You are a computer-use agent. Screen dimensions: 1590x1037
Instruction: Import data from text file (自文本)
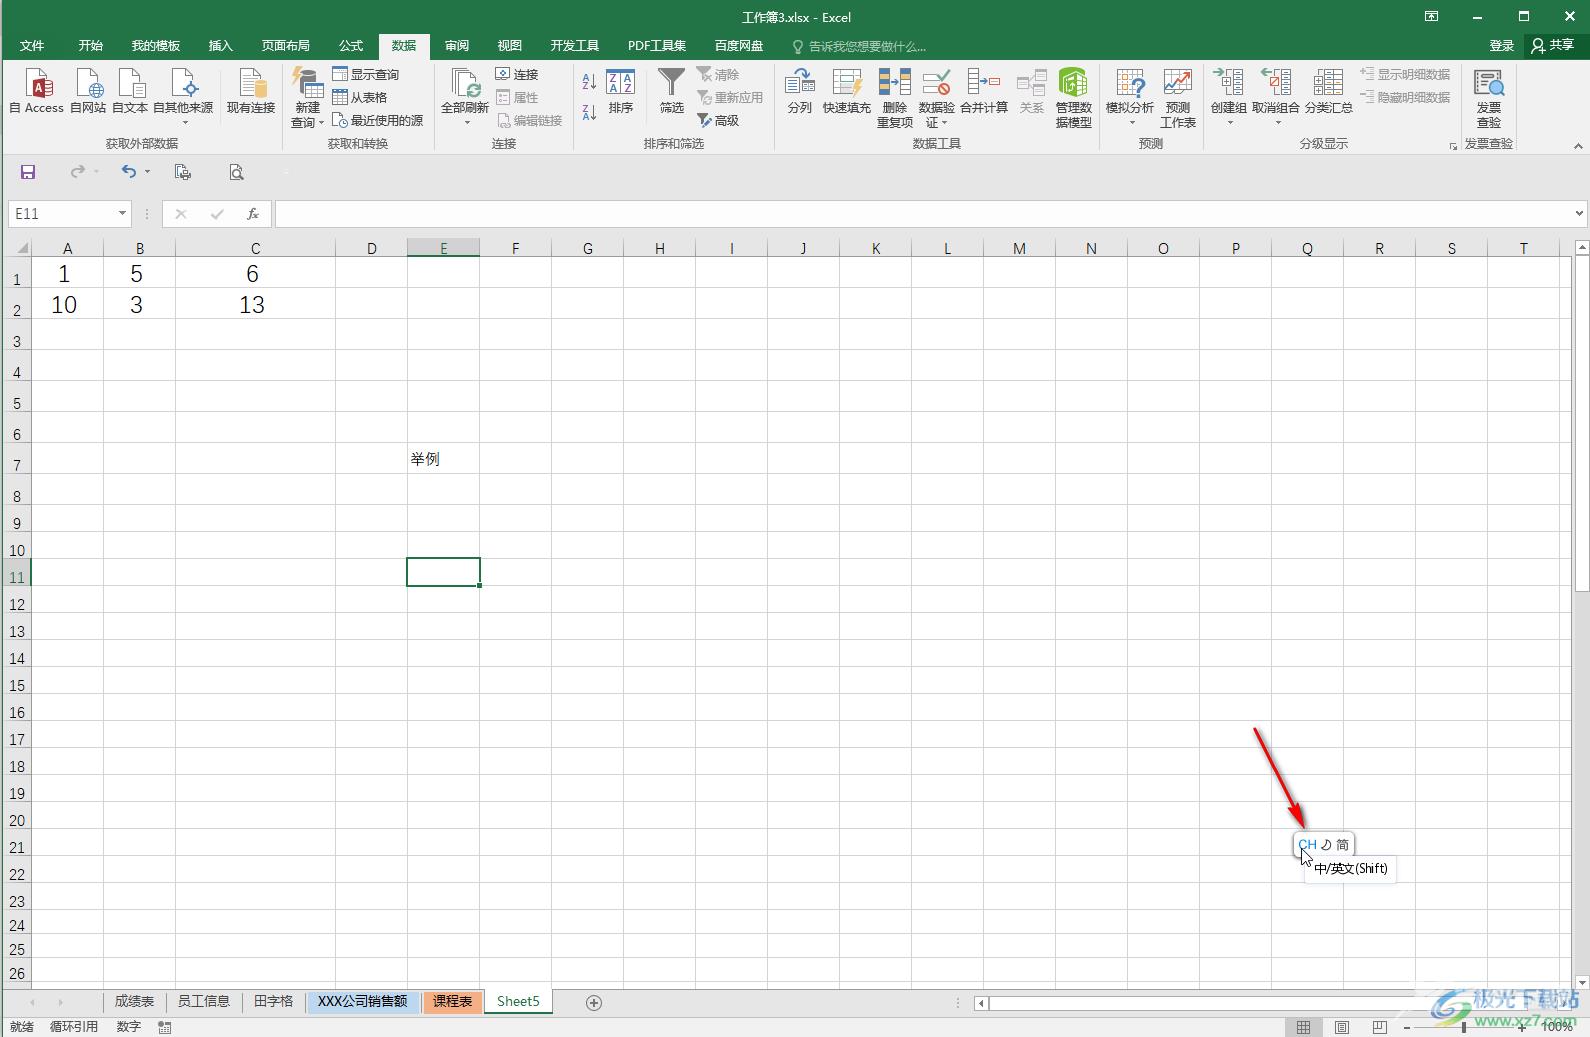pyautogui.click(x=130, y=91)
